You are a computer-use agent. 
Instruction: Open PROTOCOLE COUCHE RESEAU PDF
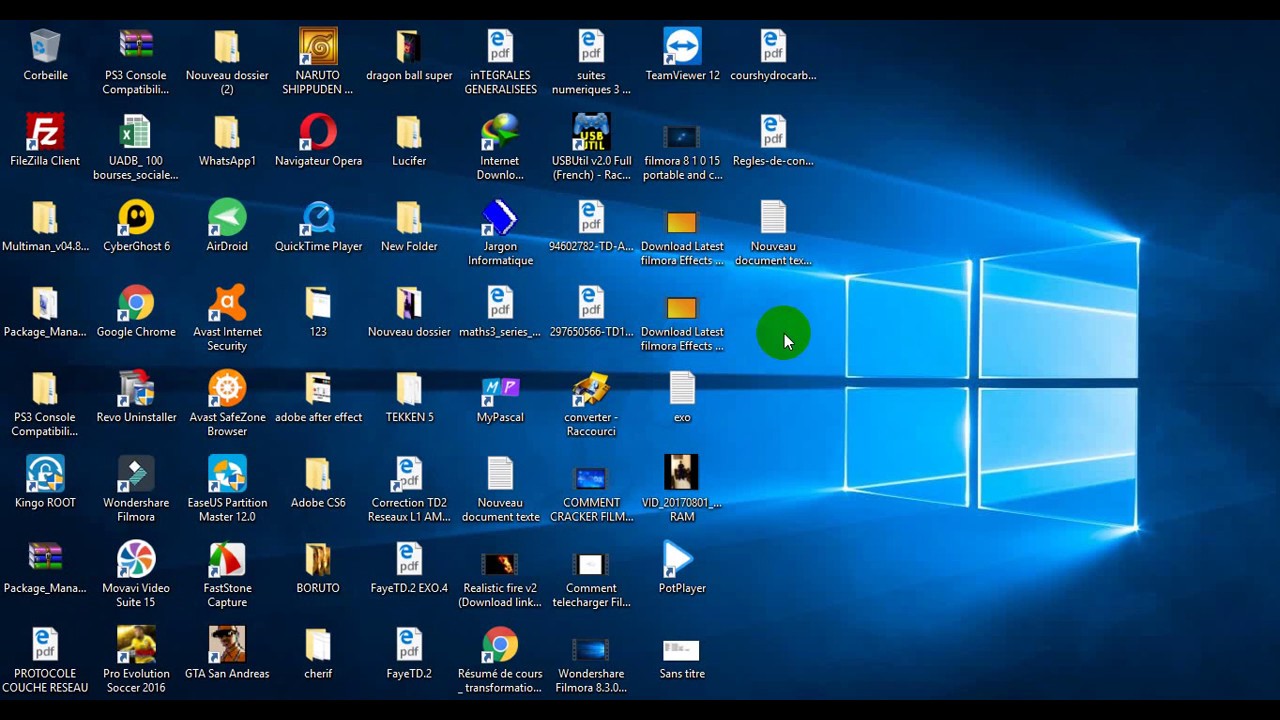45,645
